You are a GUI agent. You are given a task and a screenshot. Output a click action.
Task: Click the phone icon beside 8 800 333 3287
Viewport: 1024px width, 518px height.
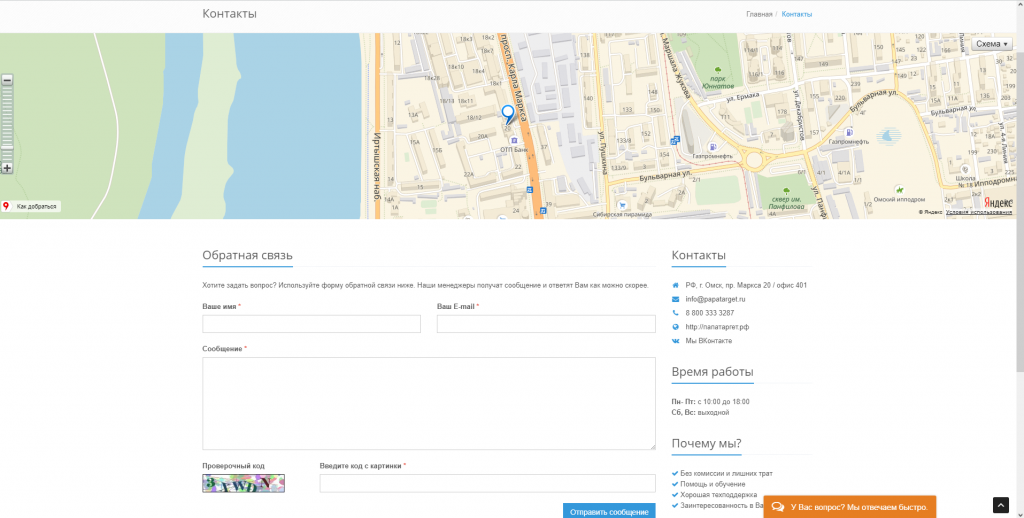tap(676, 313)
